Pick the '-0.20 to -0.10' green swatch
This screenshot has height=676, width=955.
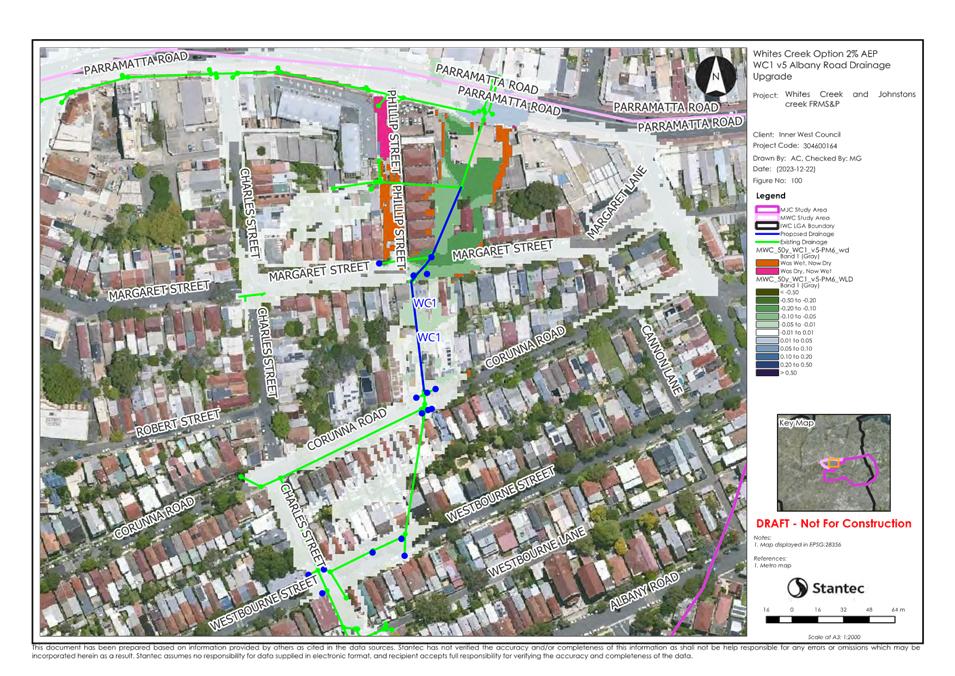pos(767,308)
